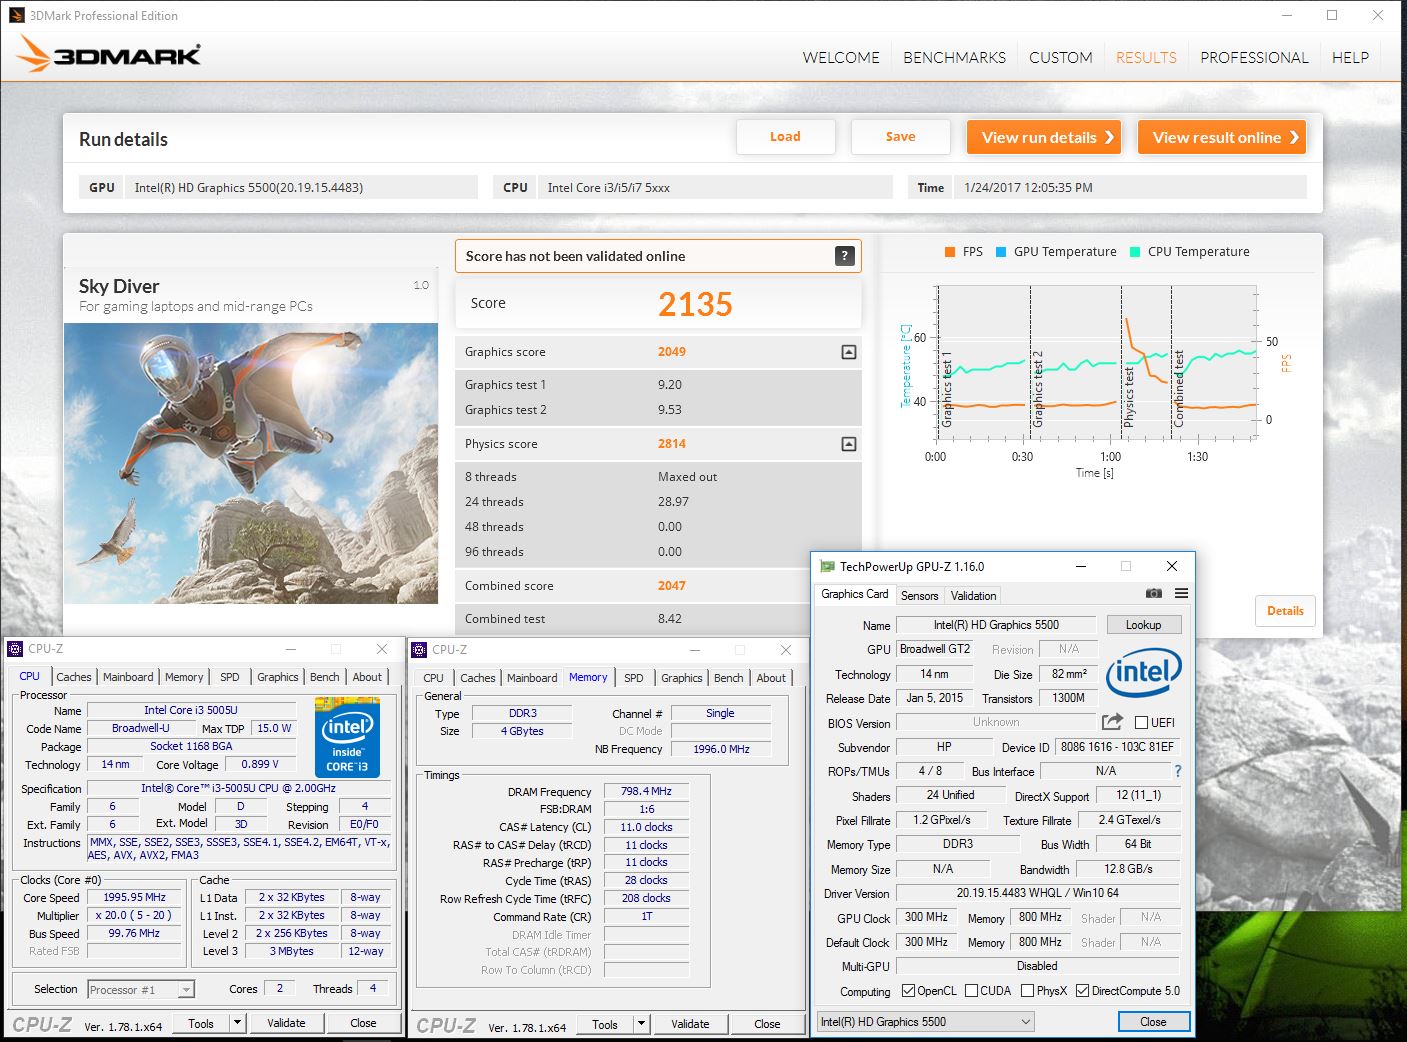Open Tools dropdown arrow in Memory CPU-Z window
Viewport: 1407px width, 1042px height.
(641, 1024)
